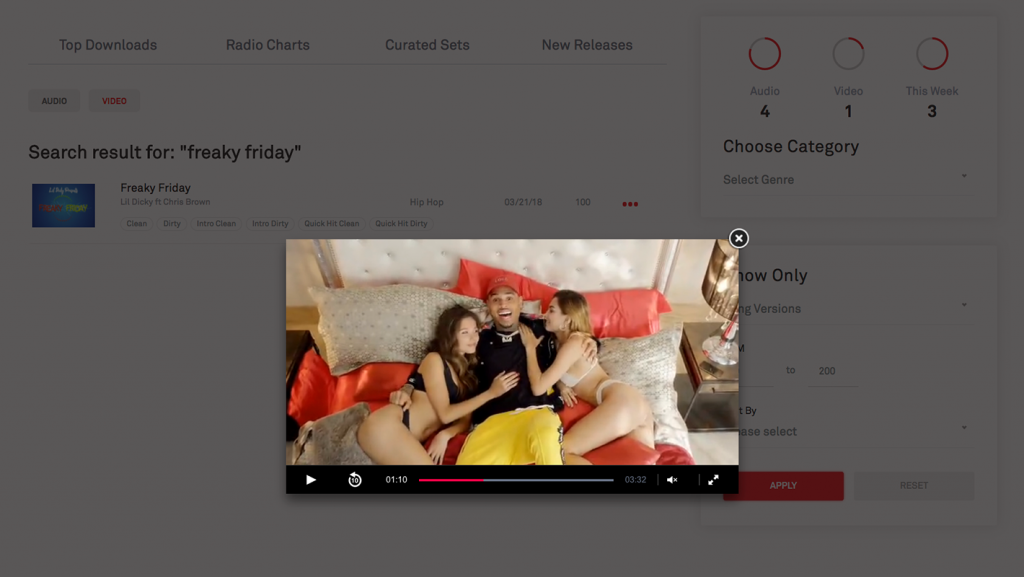
Task: Switch to the Top Downloads tab
Action: click(108, 45)
